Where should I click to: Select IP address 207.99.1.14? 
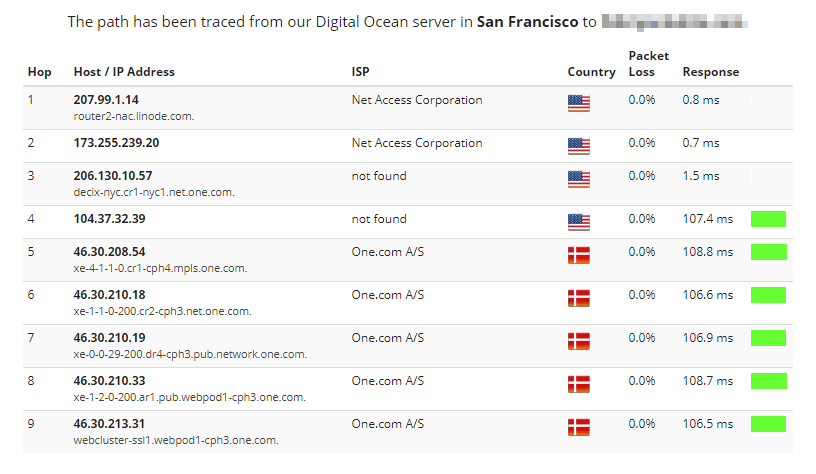point(106,100)
